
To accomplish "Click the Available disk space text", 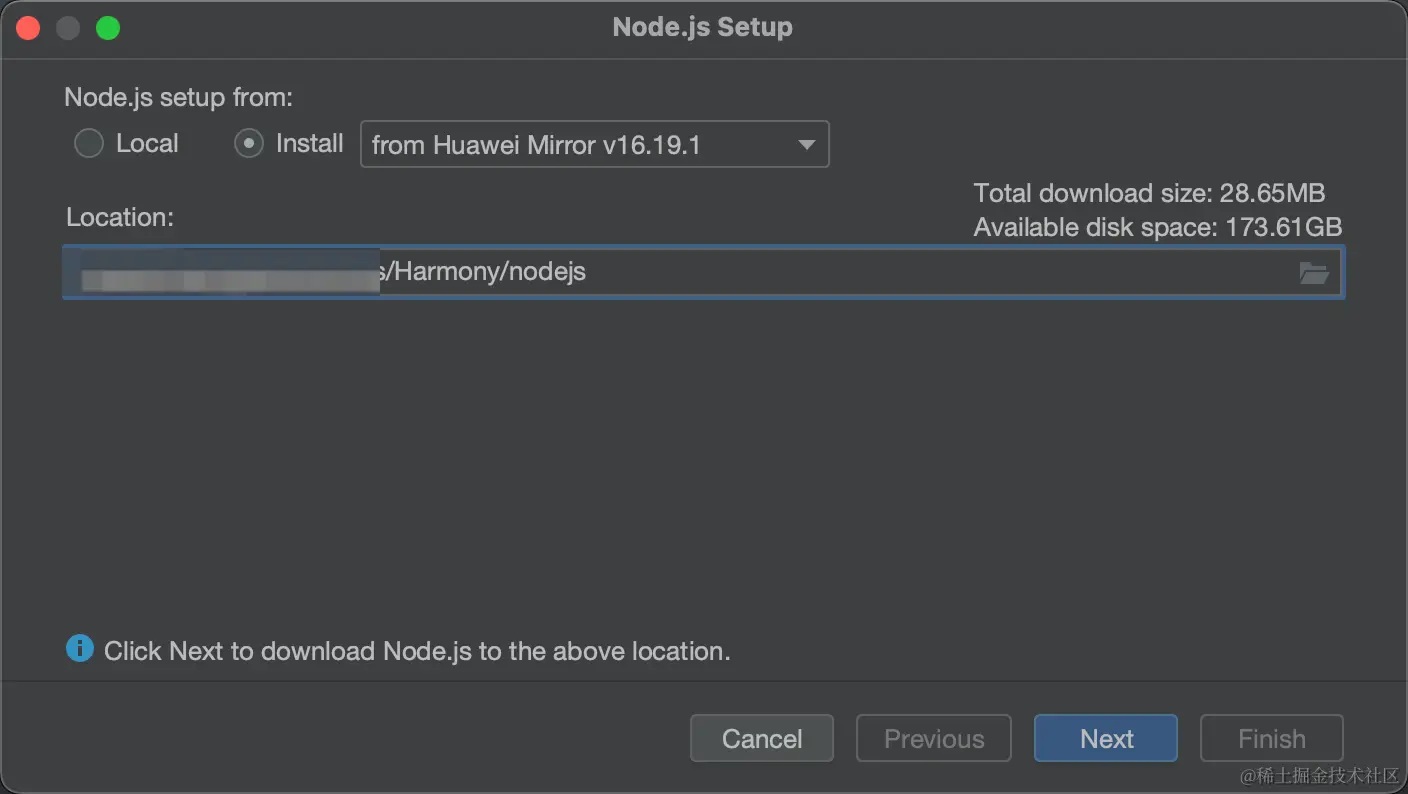I will click(1157, 227).
